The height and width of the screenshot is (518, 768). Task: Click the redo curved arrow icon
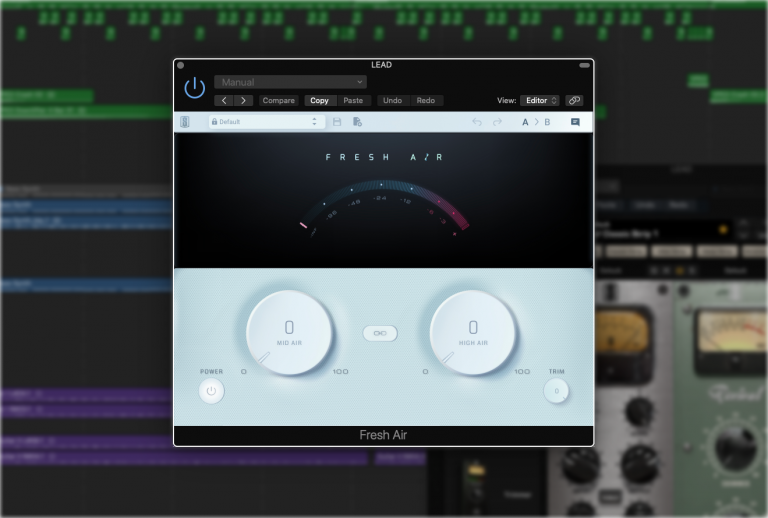tap(497, 122)
